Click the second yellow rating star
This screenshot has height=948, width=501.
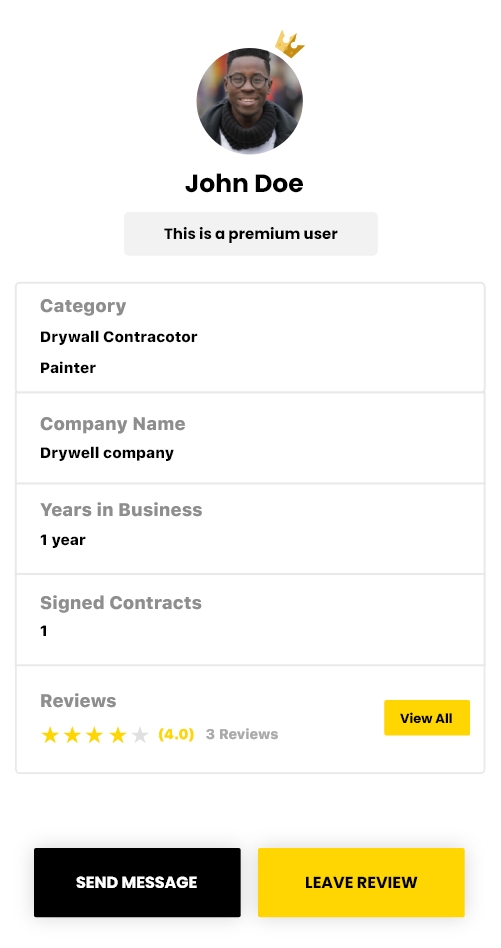click(73, 735)
